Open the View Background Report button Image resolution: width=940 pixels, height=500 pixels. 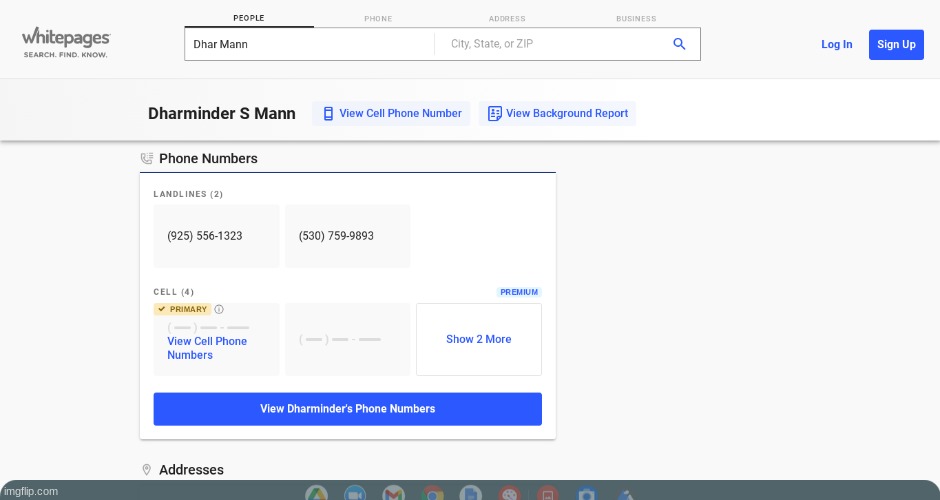557,114
